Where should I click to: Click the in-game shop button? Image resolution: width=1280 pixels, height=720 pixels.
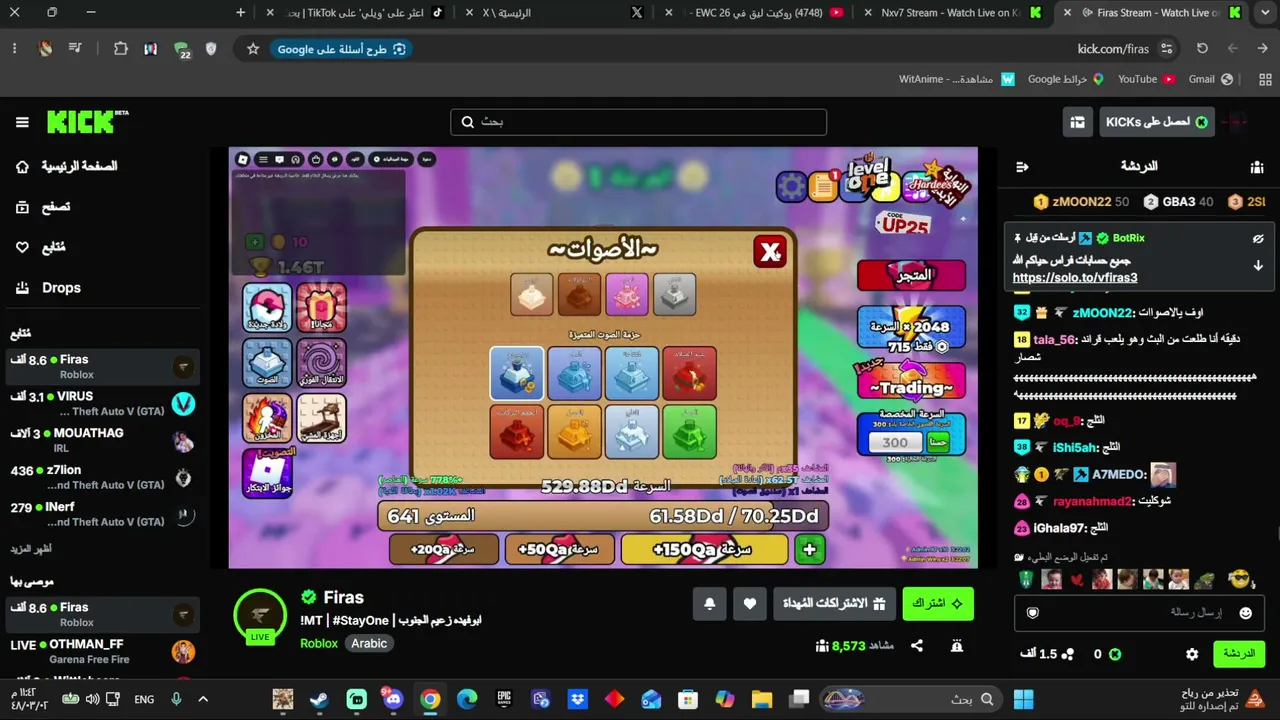911,274
